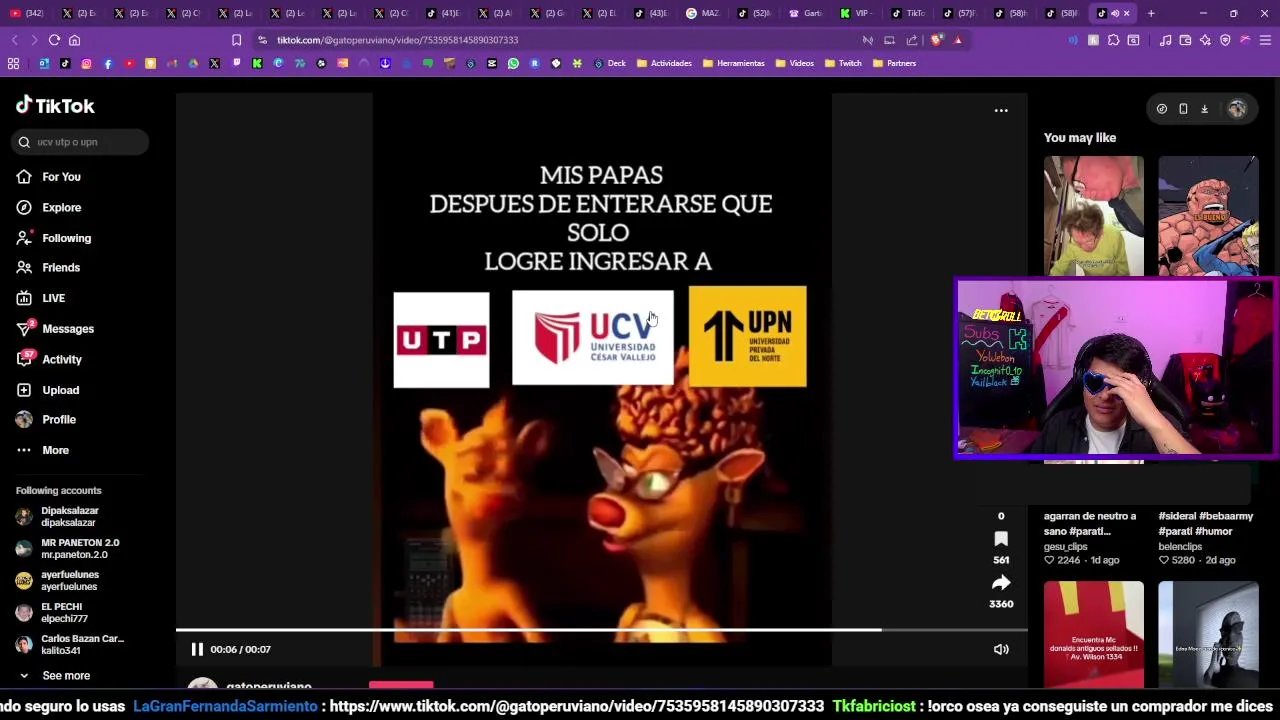Open the 'El Bueno' cartoon recommended thumbnail
1280x720 pixels.
1208,216
